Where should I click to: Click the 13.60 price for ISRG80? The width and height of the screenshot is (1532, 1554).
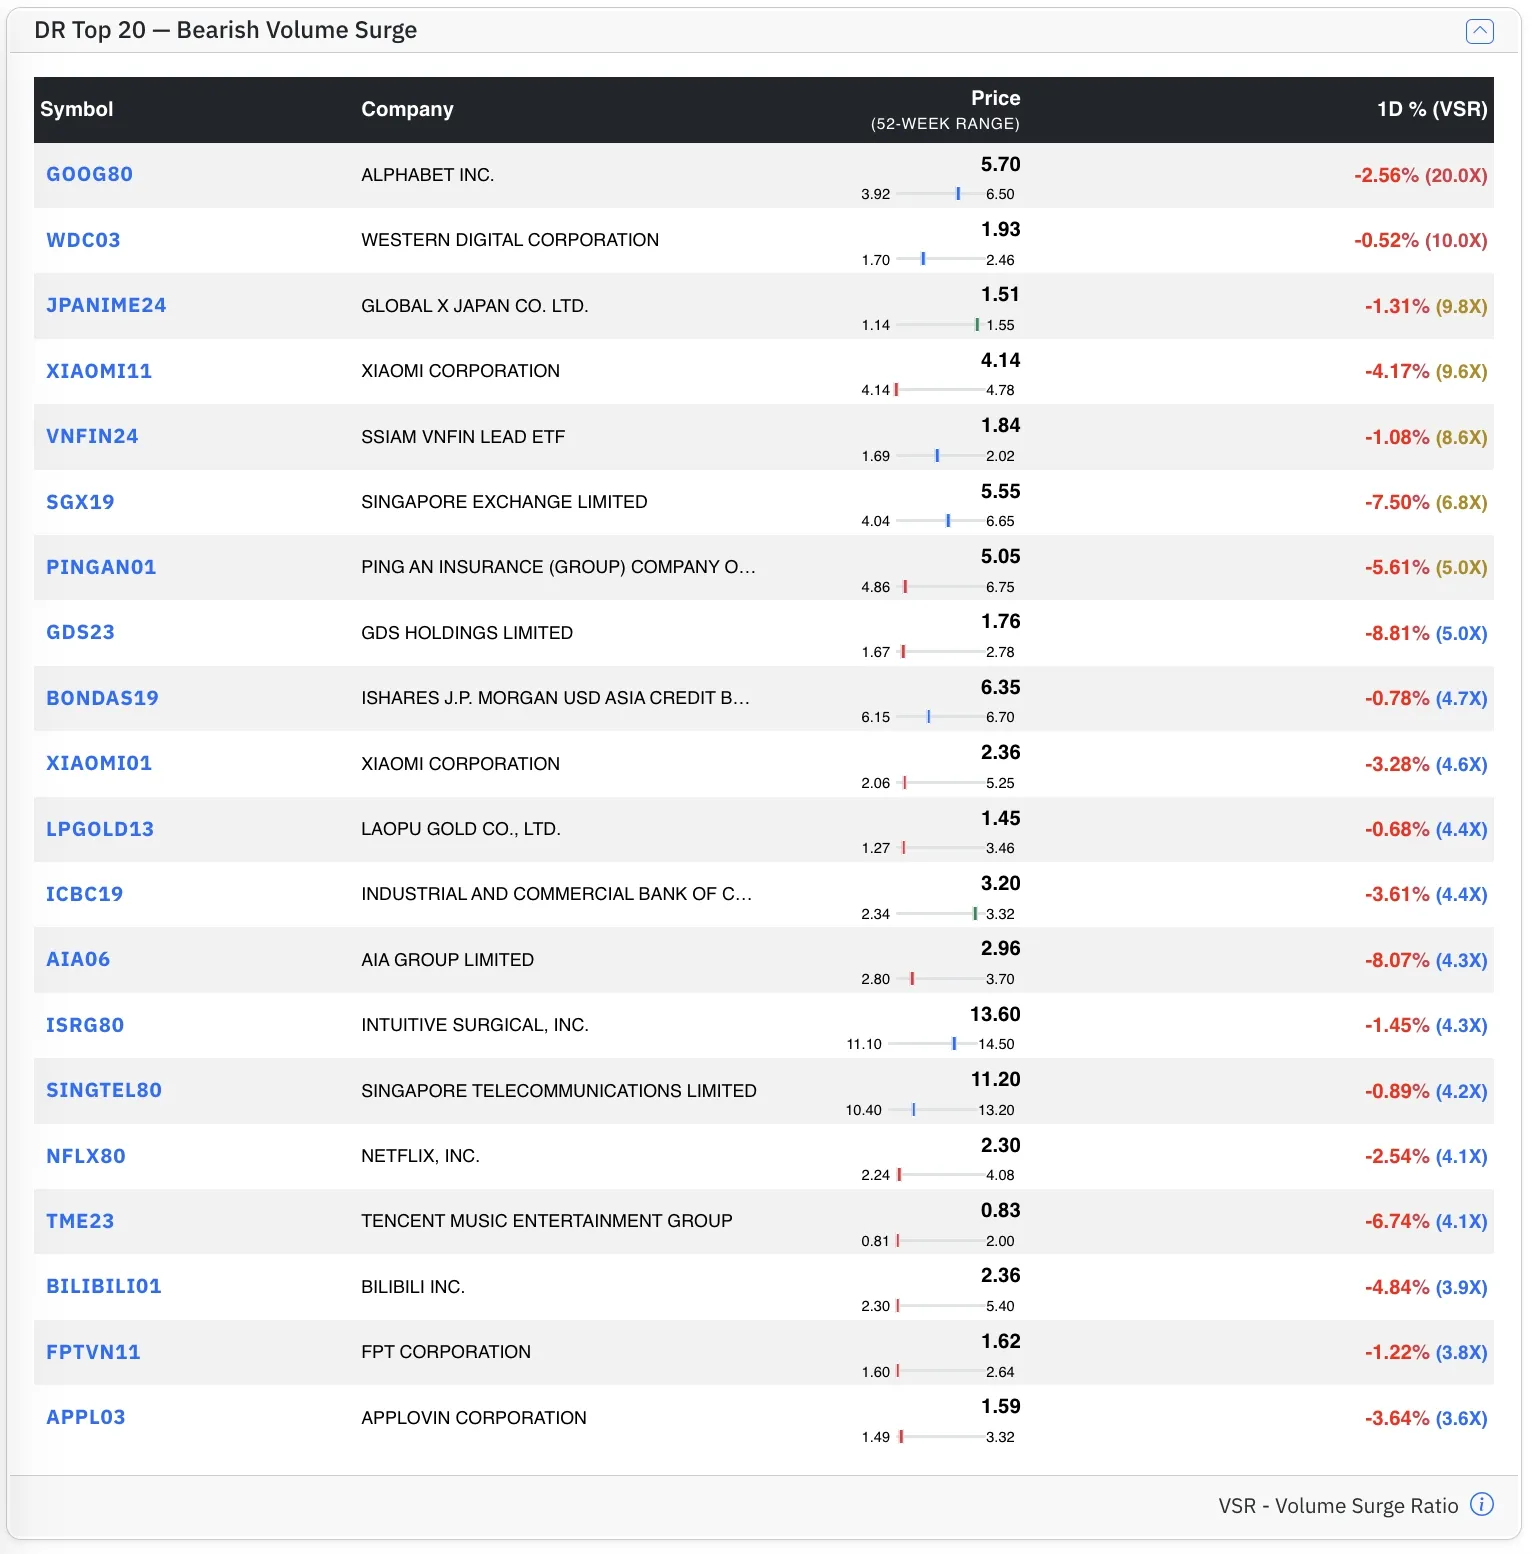995,1014
